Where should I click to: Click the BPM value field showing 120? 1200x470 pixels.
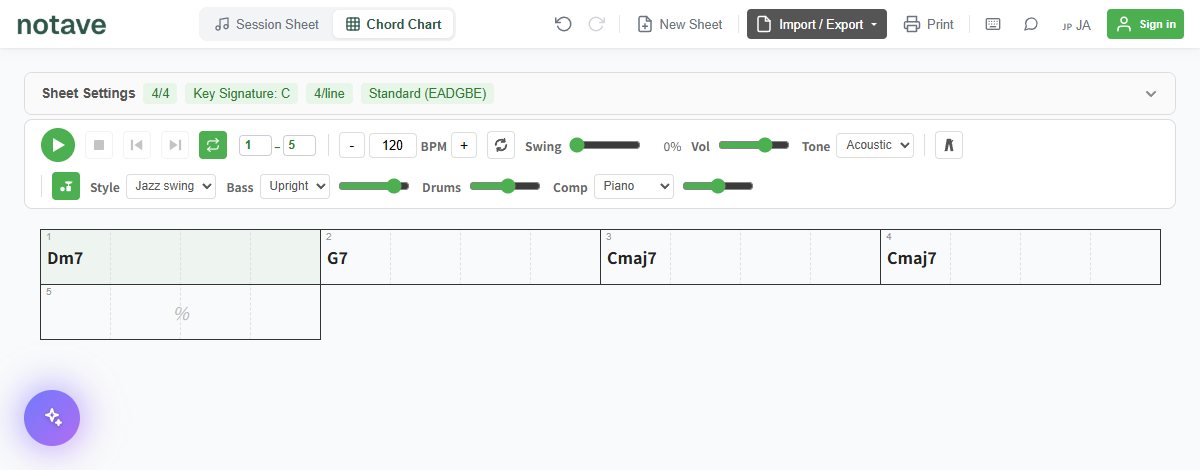pos(393,145)
